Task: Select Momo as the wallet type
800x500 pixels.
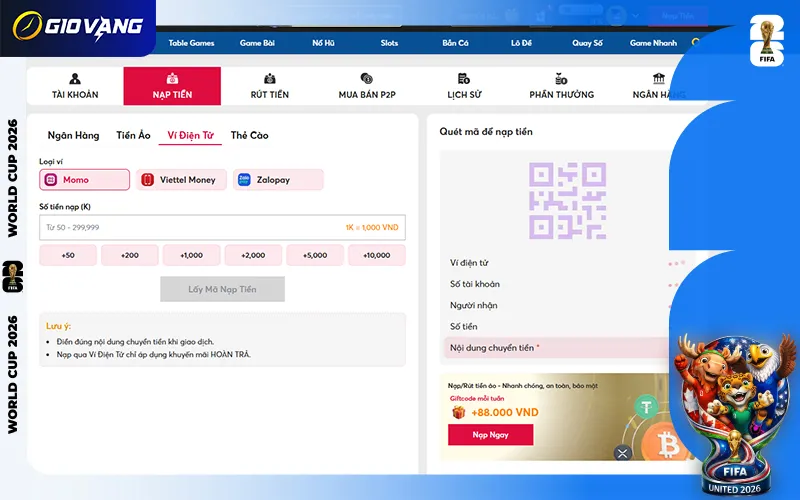Action: pyautogui.click(x=85, y=180)
